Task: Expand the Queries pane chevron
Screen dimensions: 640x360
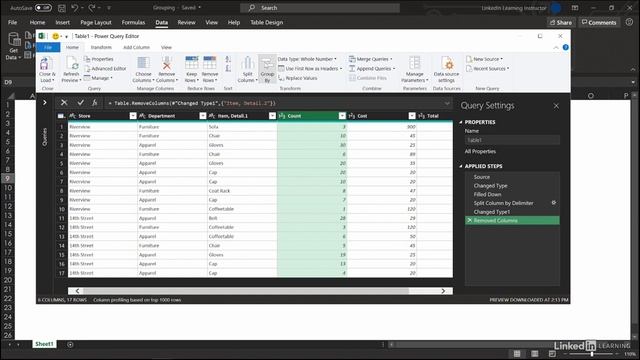Action: (45, 102)
